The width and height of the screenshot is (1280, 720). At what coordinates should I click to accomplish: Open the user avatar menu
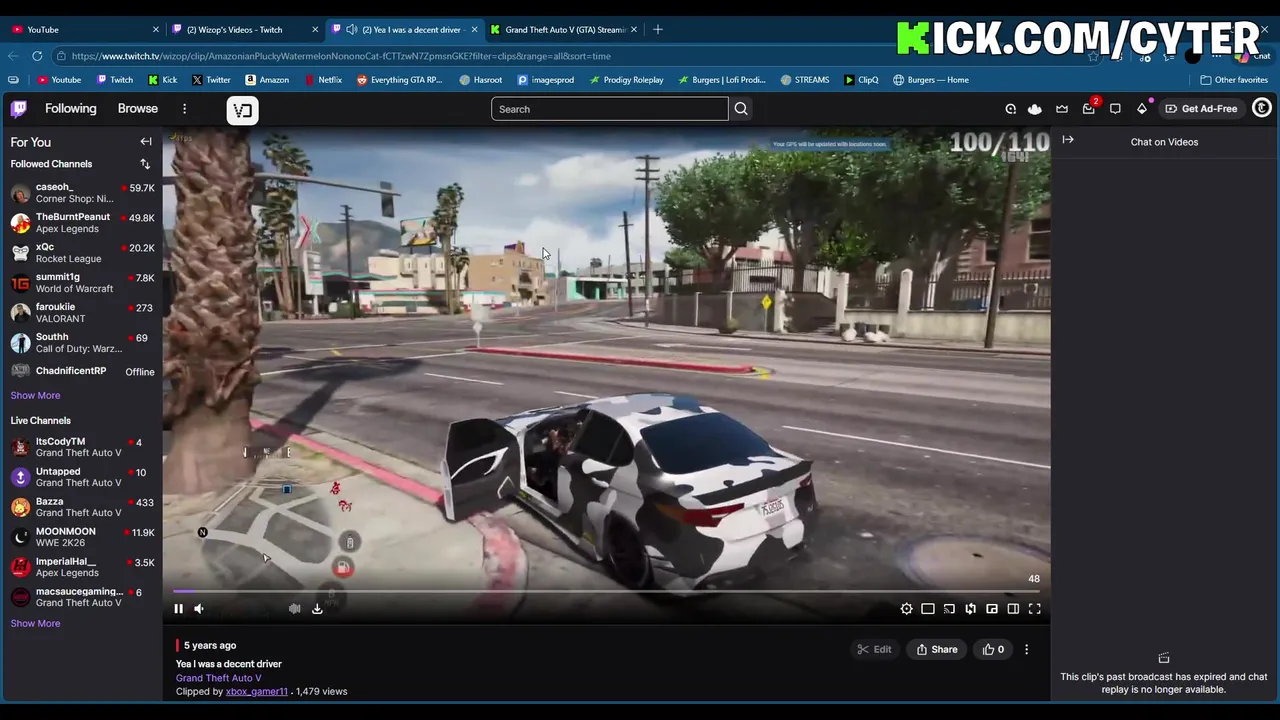click(x=1261, y=108)
